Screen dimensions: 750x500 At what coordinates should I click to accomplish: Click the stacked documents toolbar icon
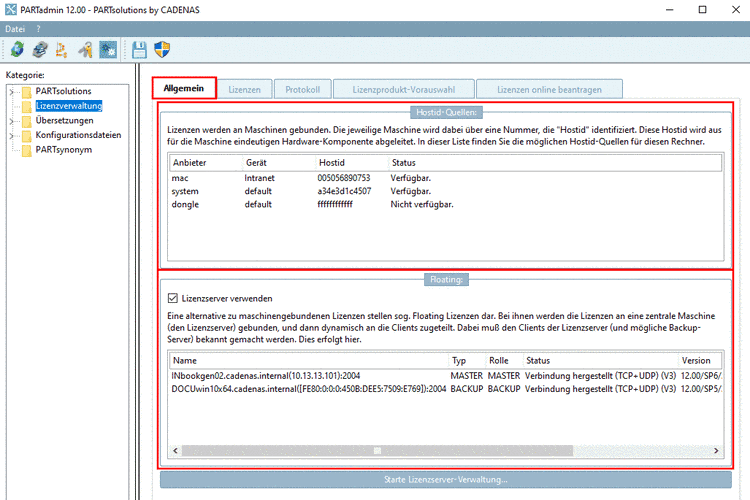coord(40,49)
